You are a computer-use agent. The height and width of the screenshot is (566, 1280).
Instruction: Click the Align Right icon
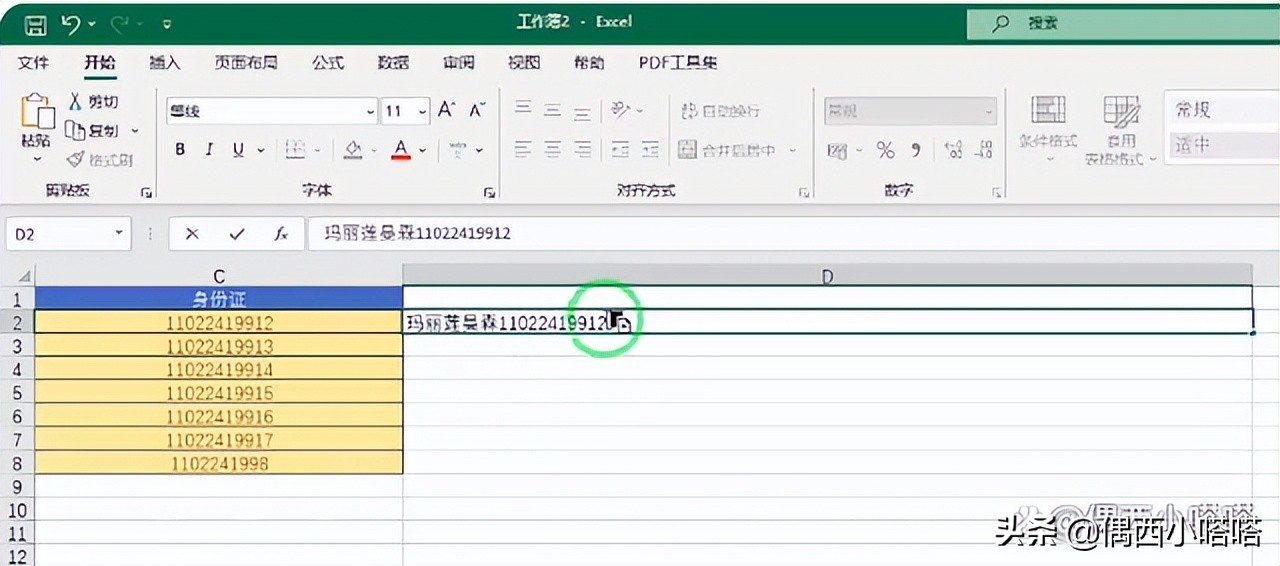(x=582, y=150)
